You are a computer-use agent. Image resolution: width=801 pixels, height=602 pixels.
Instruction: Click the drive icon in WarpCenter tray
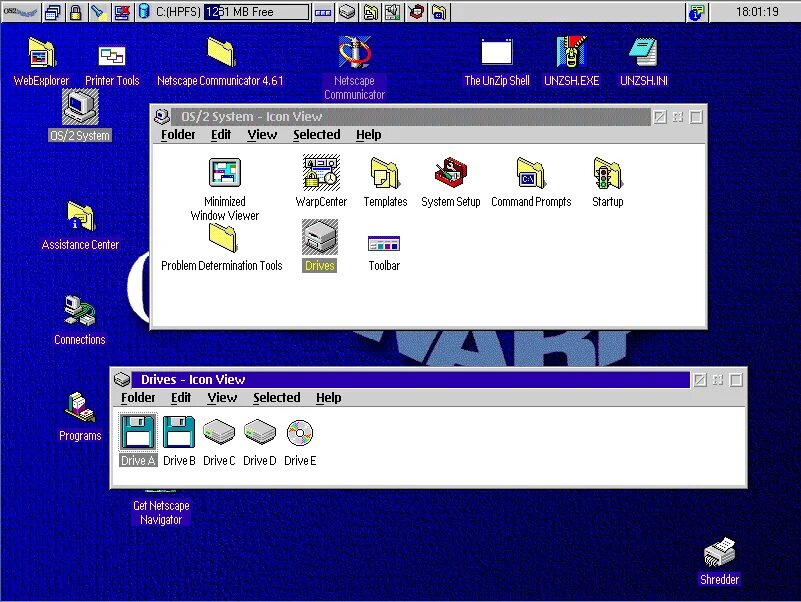coord(347,12)
